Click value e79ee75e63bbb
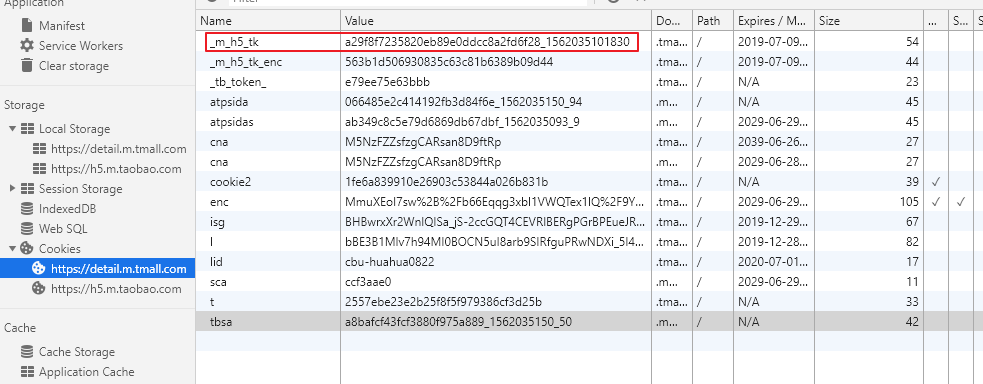The width and height of the screenshot is (983, 384). click(387, 82)
